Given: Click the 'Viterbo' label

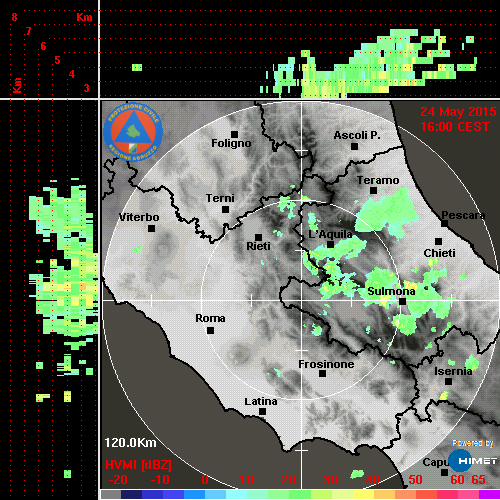Looking at the screenshot, I should pos(139,217).
